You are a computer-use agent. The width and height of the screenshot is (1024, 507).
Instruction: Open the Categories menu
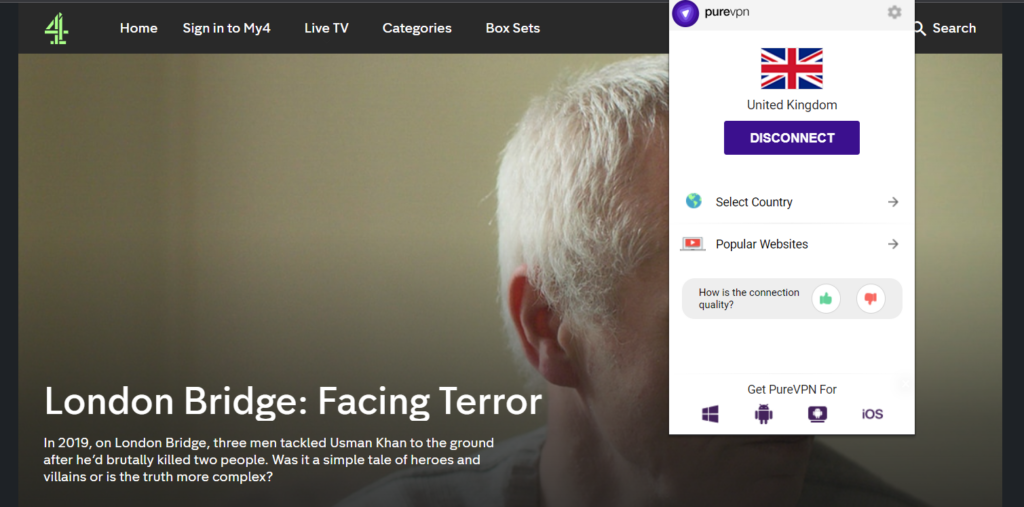coord(417,28)
